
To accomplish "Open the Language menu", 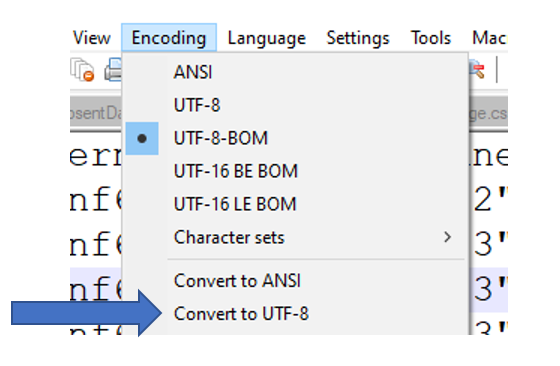I will click(x=267, y=38).
